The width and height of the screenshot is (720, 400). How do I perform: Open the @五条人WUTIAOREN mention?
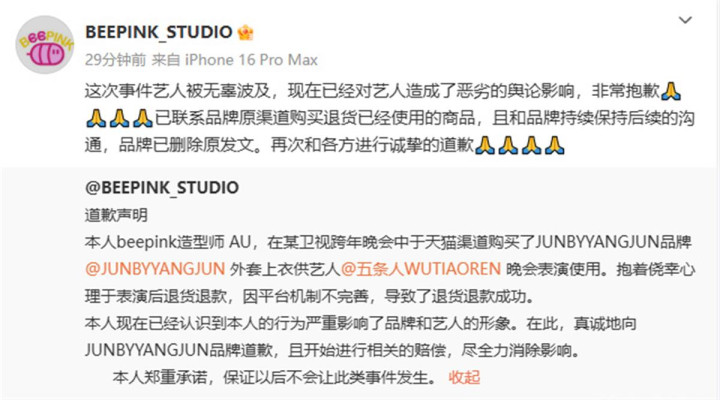pyautogui.click(x=421, y=269)
